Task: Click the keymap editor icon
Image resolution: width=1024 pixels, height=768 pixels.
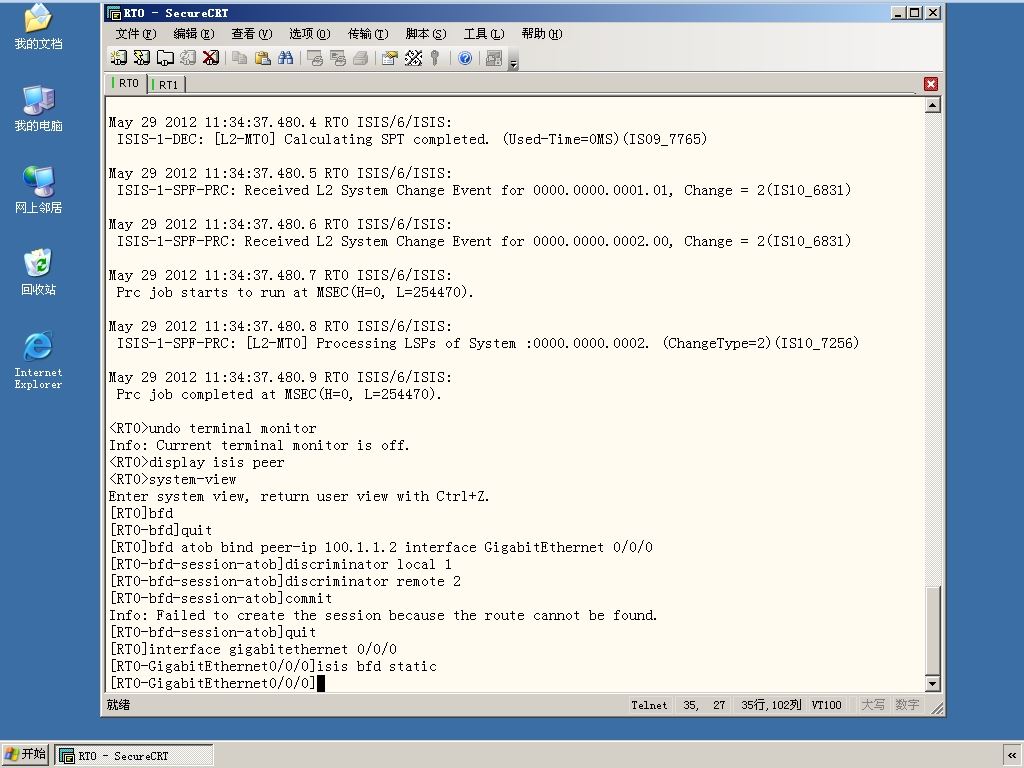Action: click(413, 58)
